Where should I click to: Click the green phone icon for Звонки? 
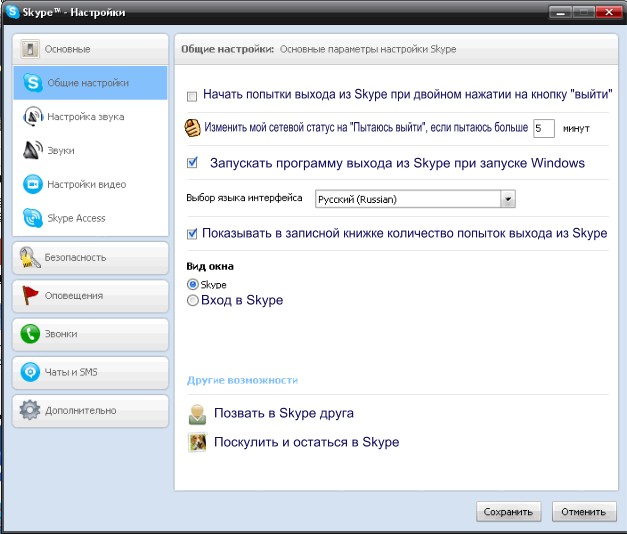(x=30, y=334)
